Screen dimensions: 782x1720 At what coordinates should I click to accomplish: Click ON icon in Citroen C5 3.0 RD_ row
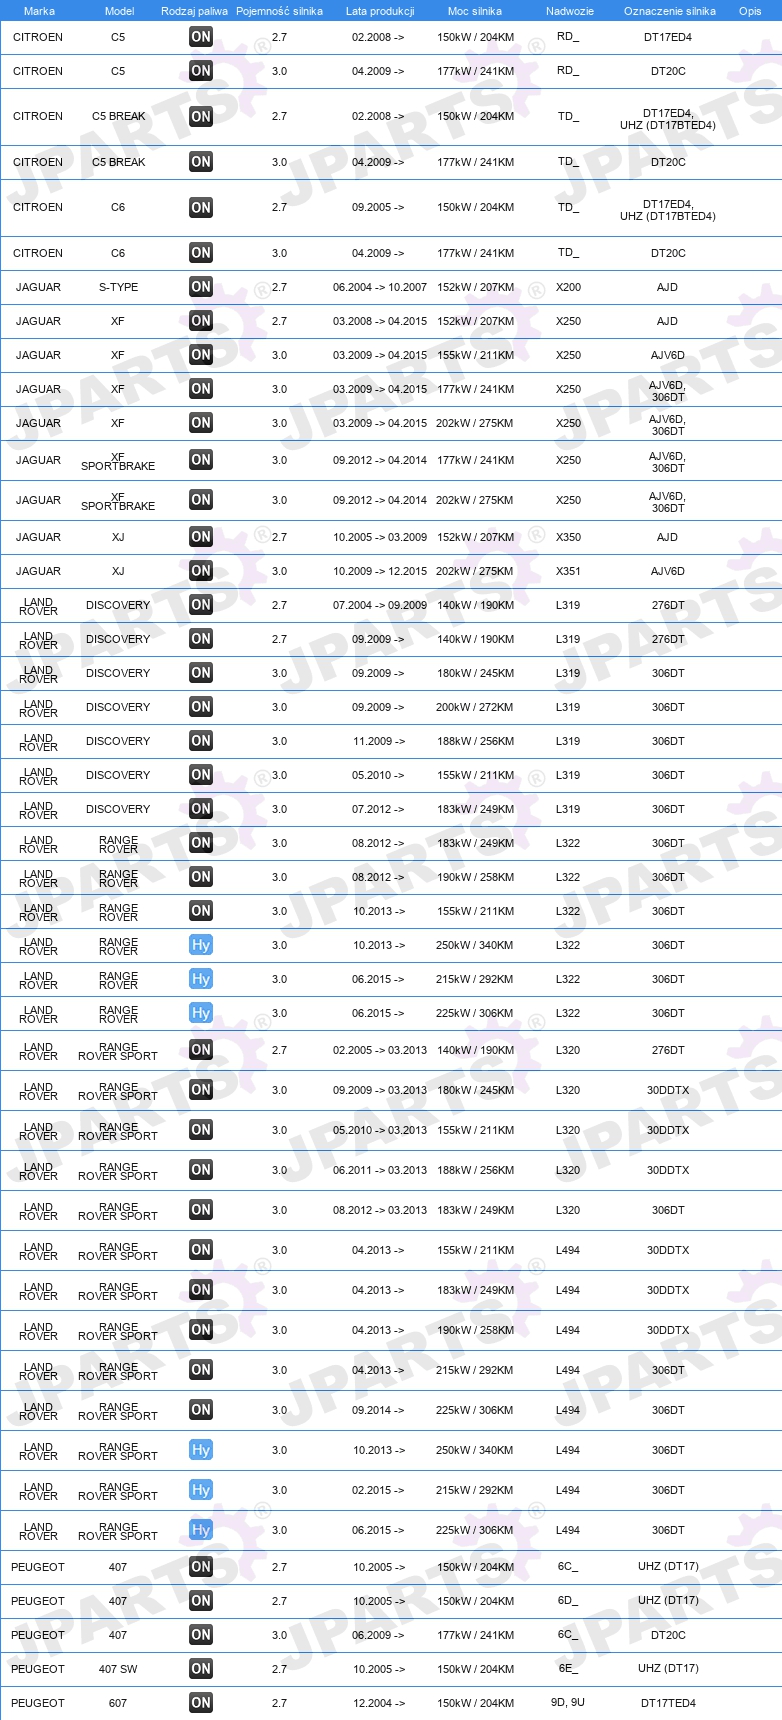[x=201, y=71]
